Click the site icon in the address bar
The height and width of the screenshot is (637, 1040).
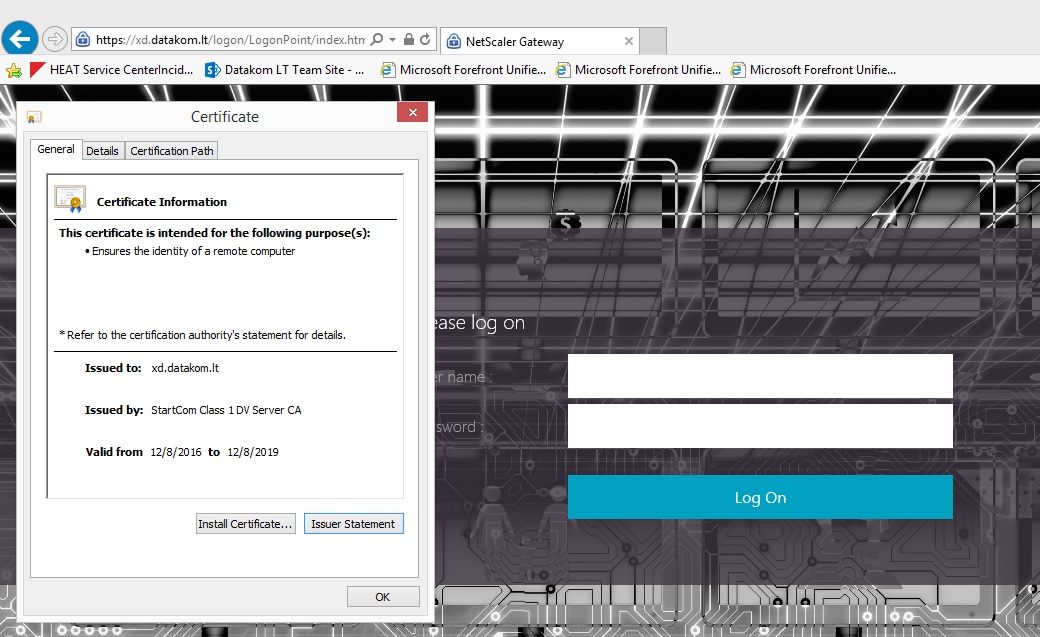[83, 40]
